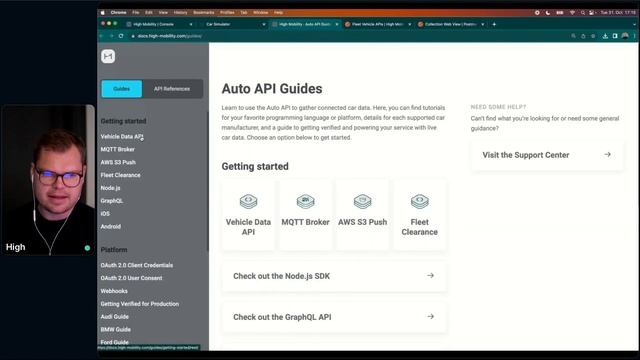Click the browser forward arrow
This screenshot has height=360, width=640.
(x=111, y=36)
